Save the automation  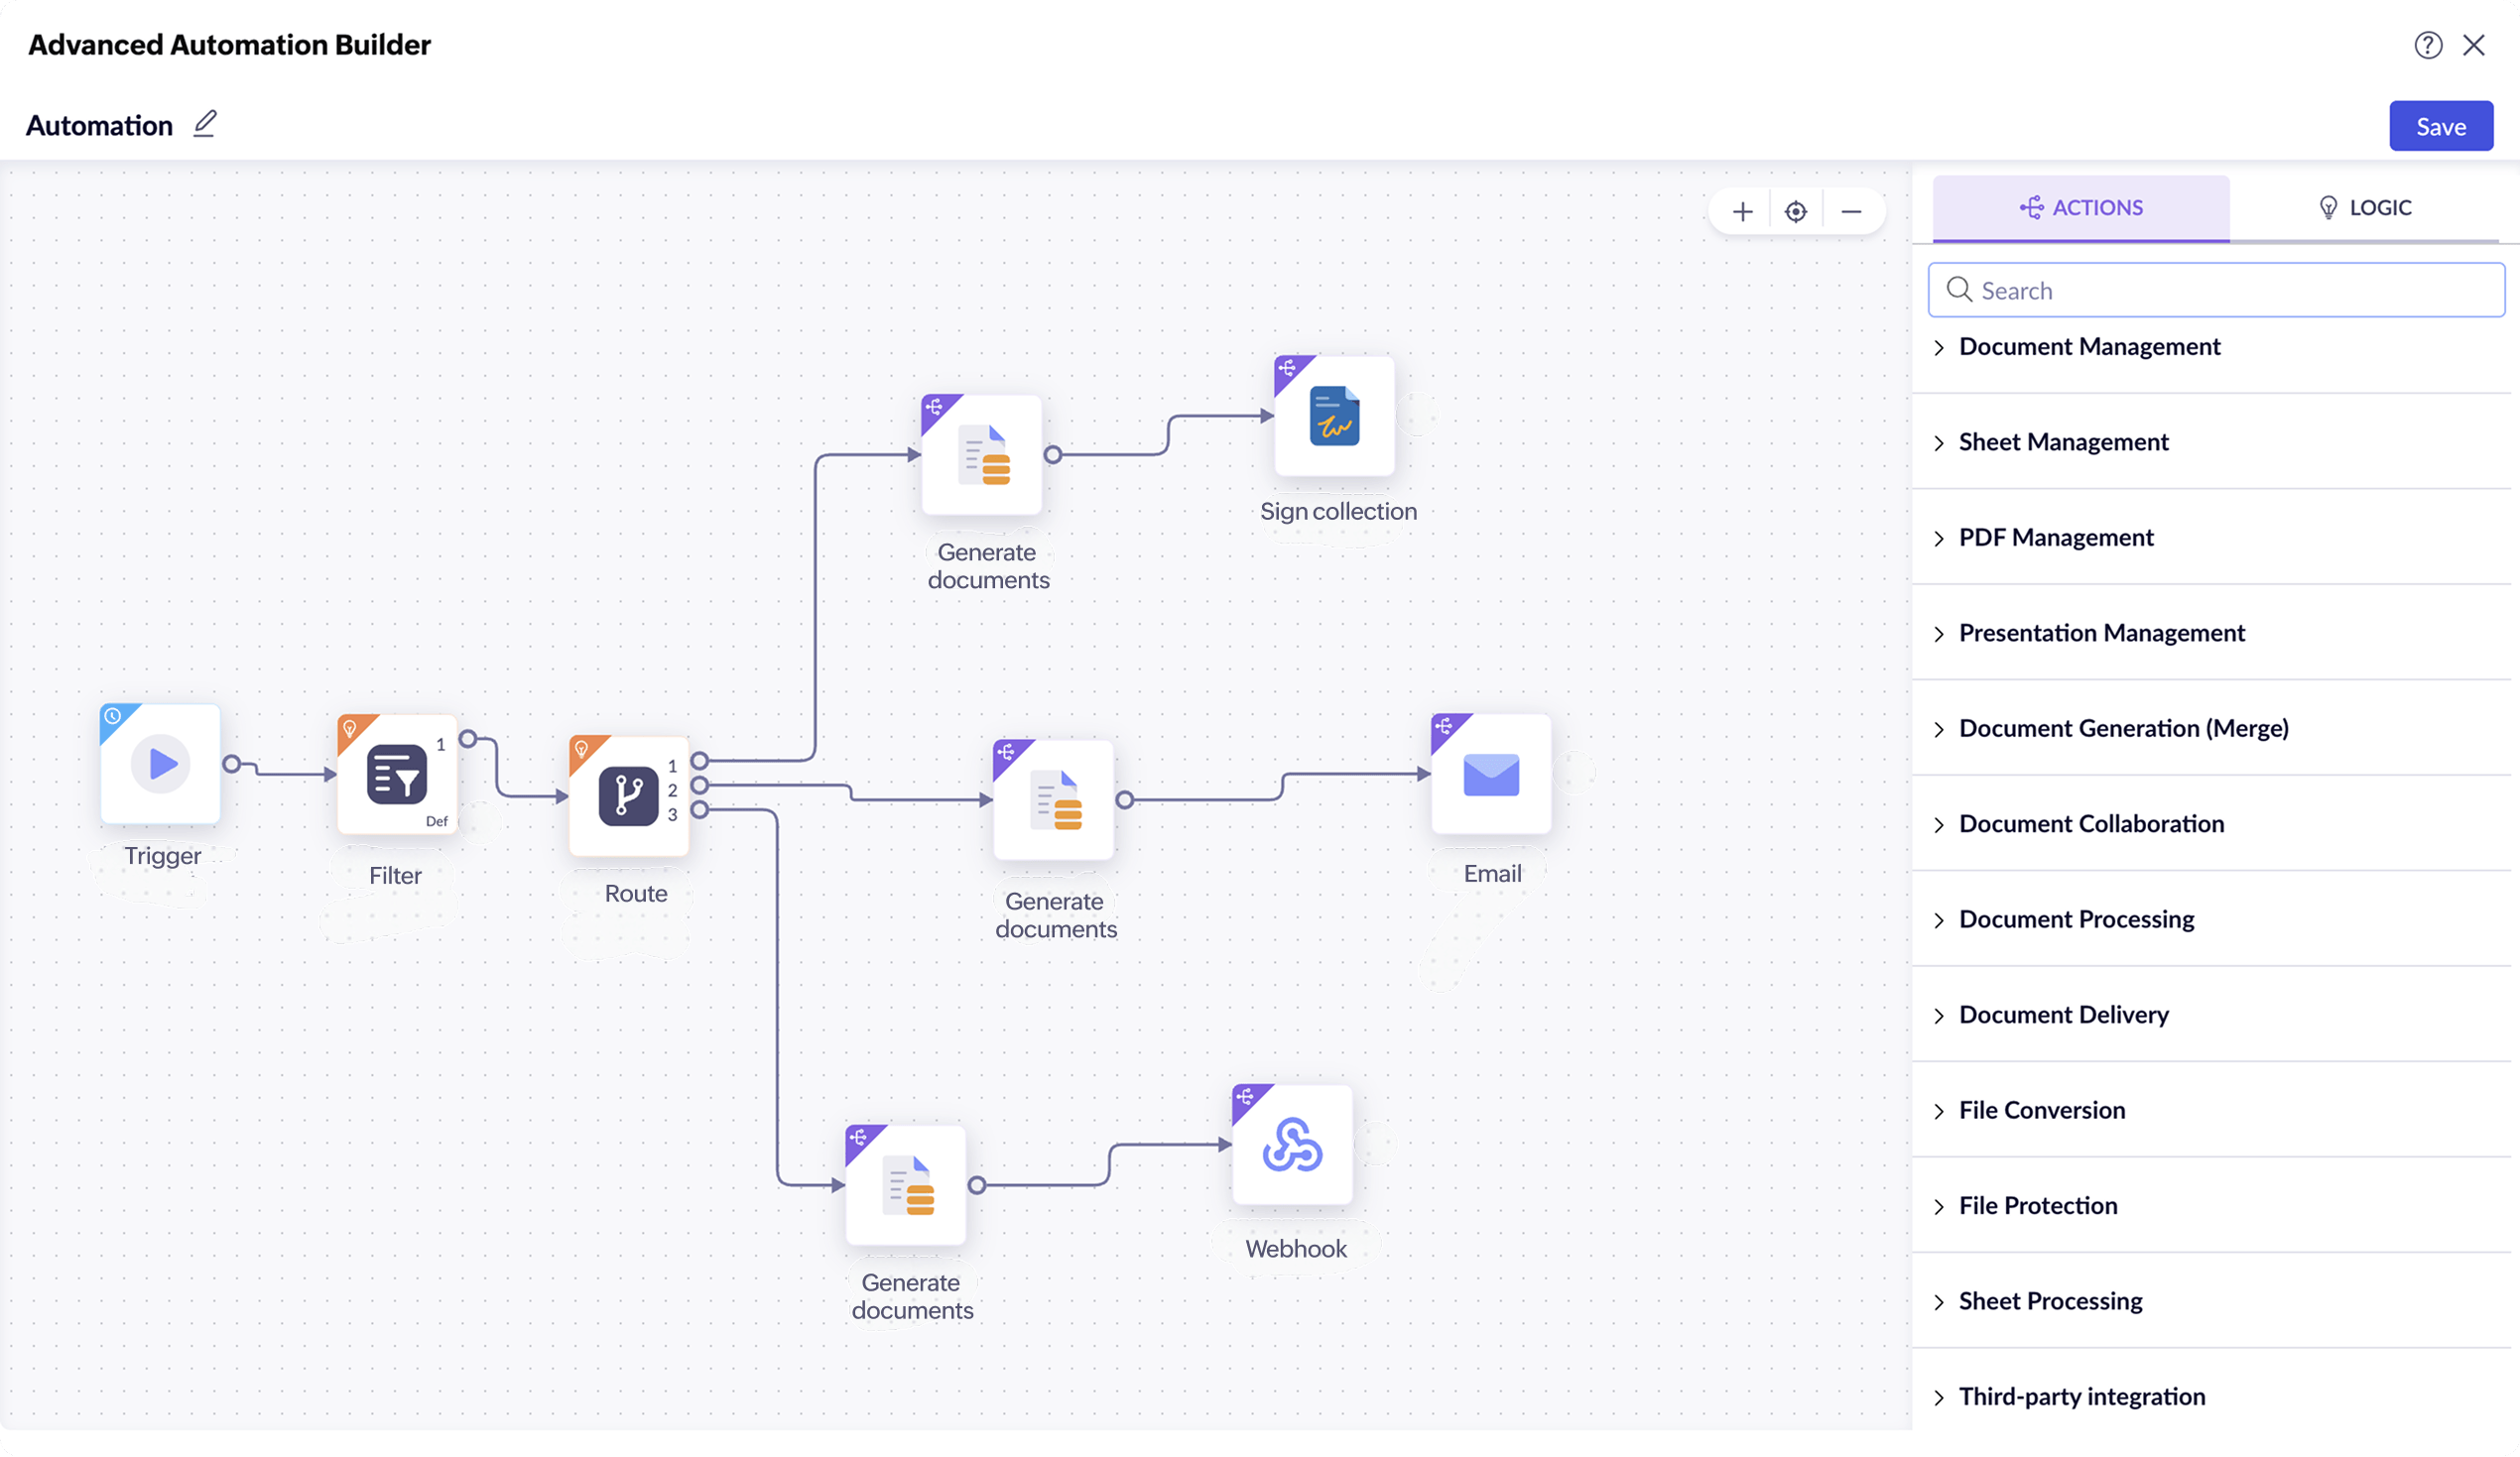coord(2441,126)
